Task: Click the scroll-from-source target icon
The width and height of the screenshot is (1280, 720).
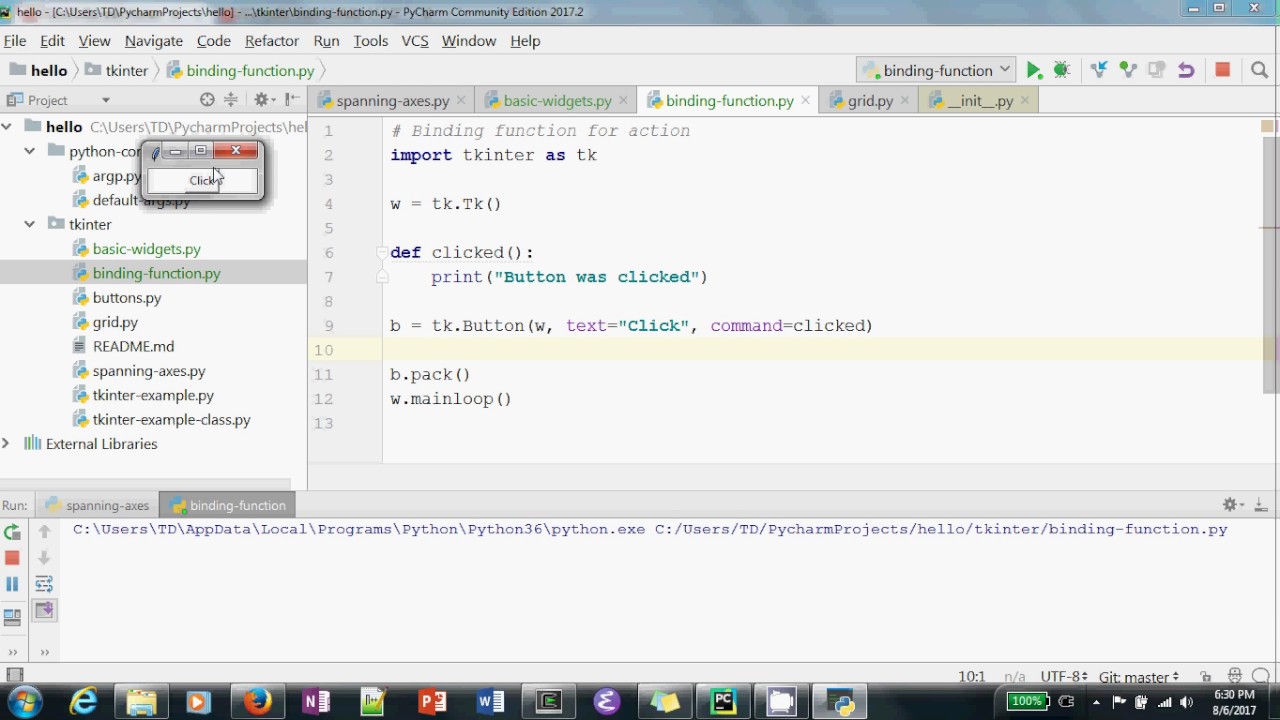Action: click(207, 99)
